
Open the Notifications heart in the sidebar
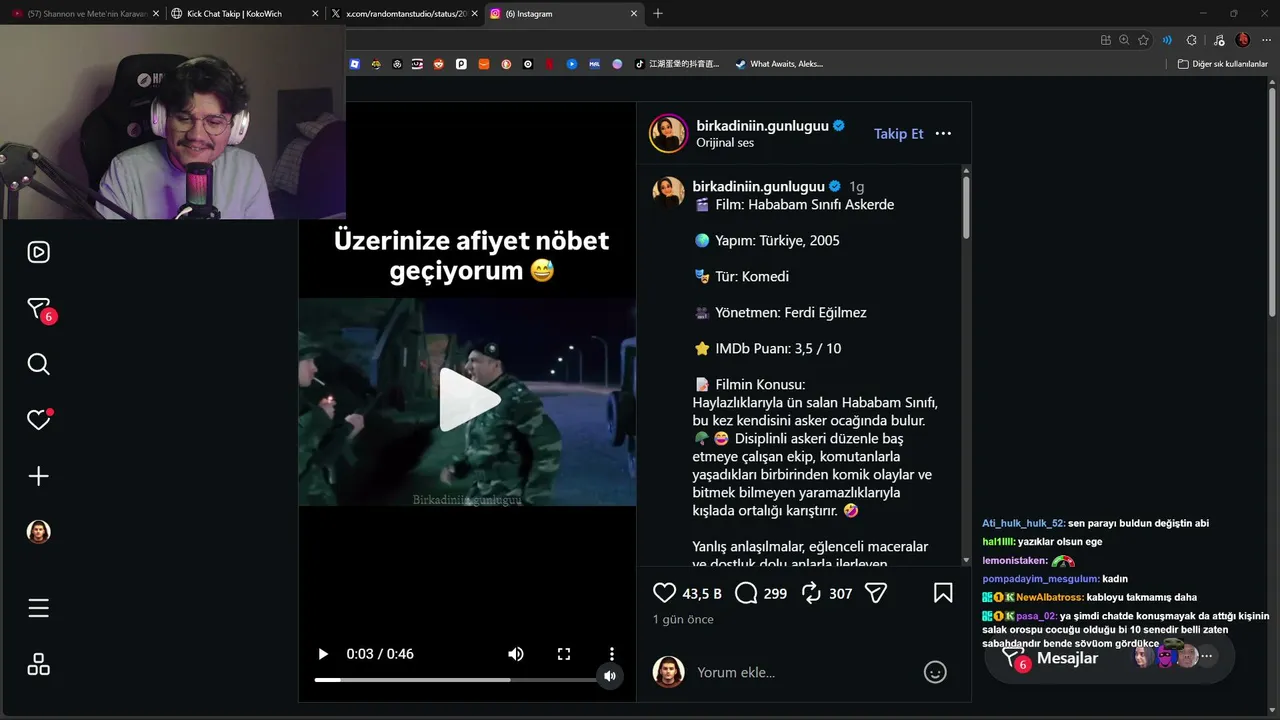(x=38, y=420)
